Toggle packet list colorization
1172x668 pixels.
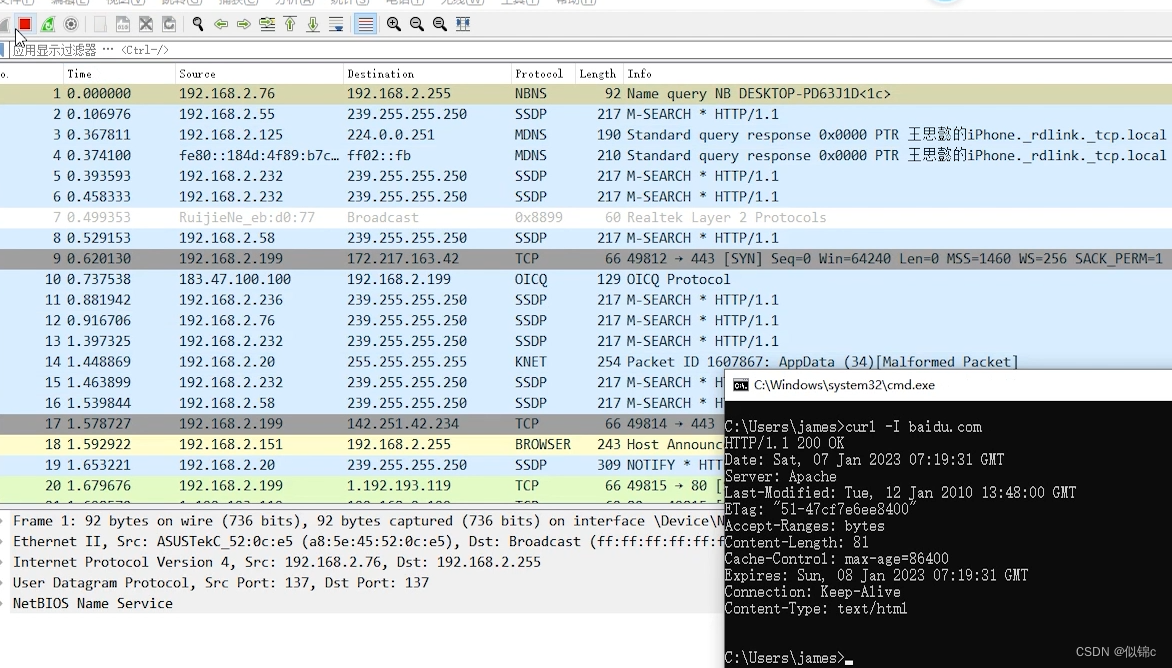(x=366, y=25)
